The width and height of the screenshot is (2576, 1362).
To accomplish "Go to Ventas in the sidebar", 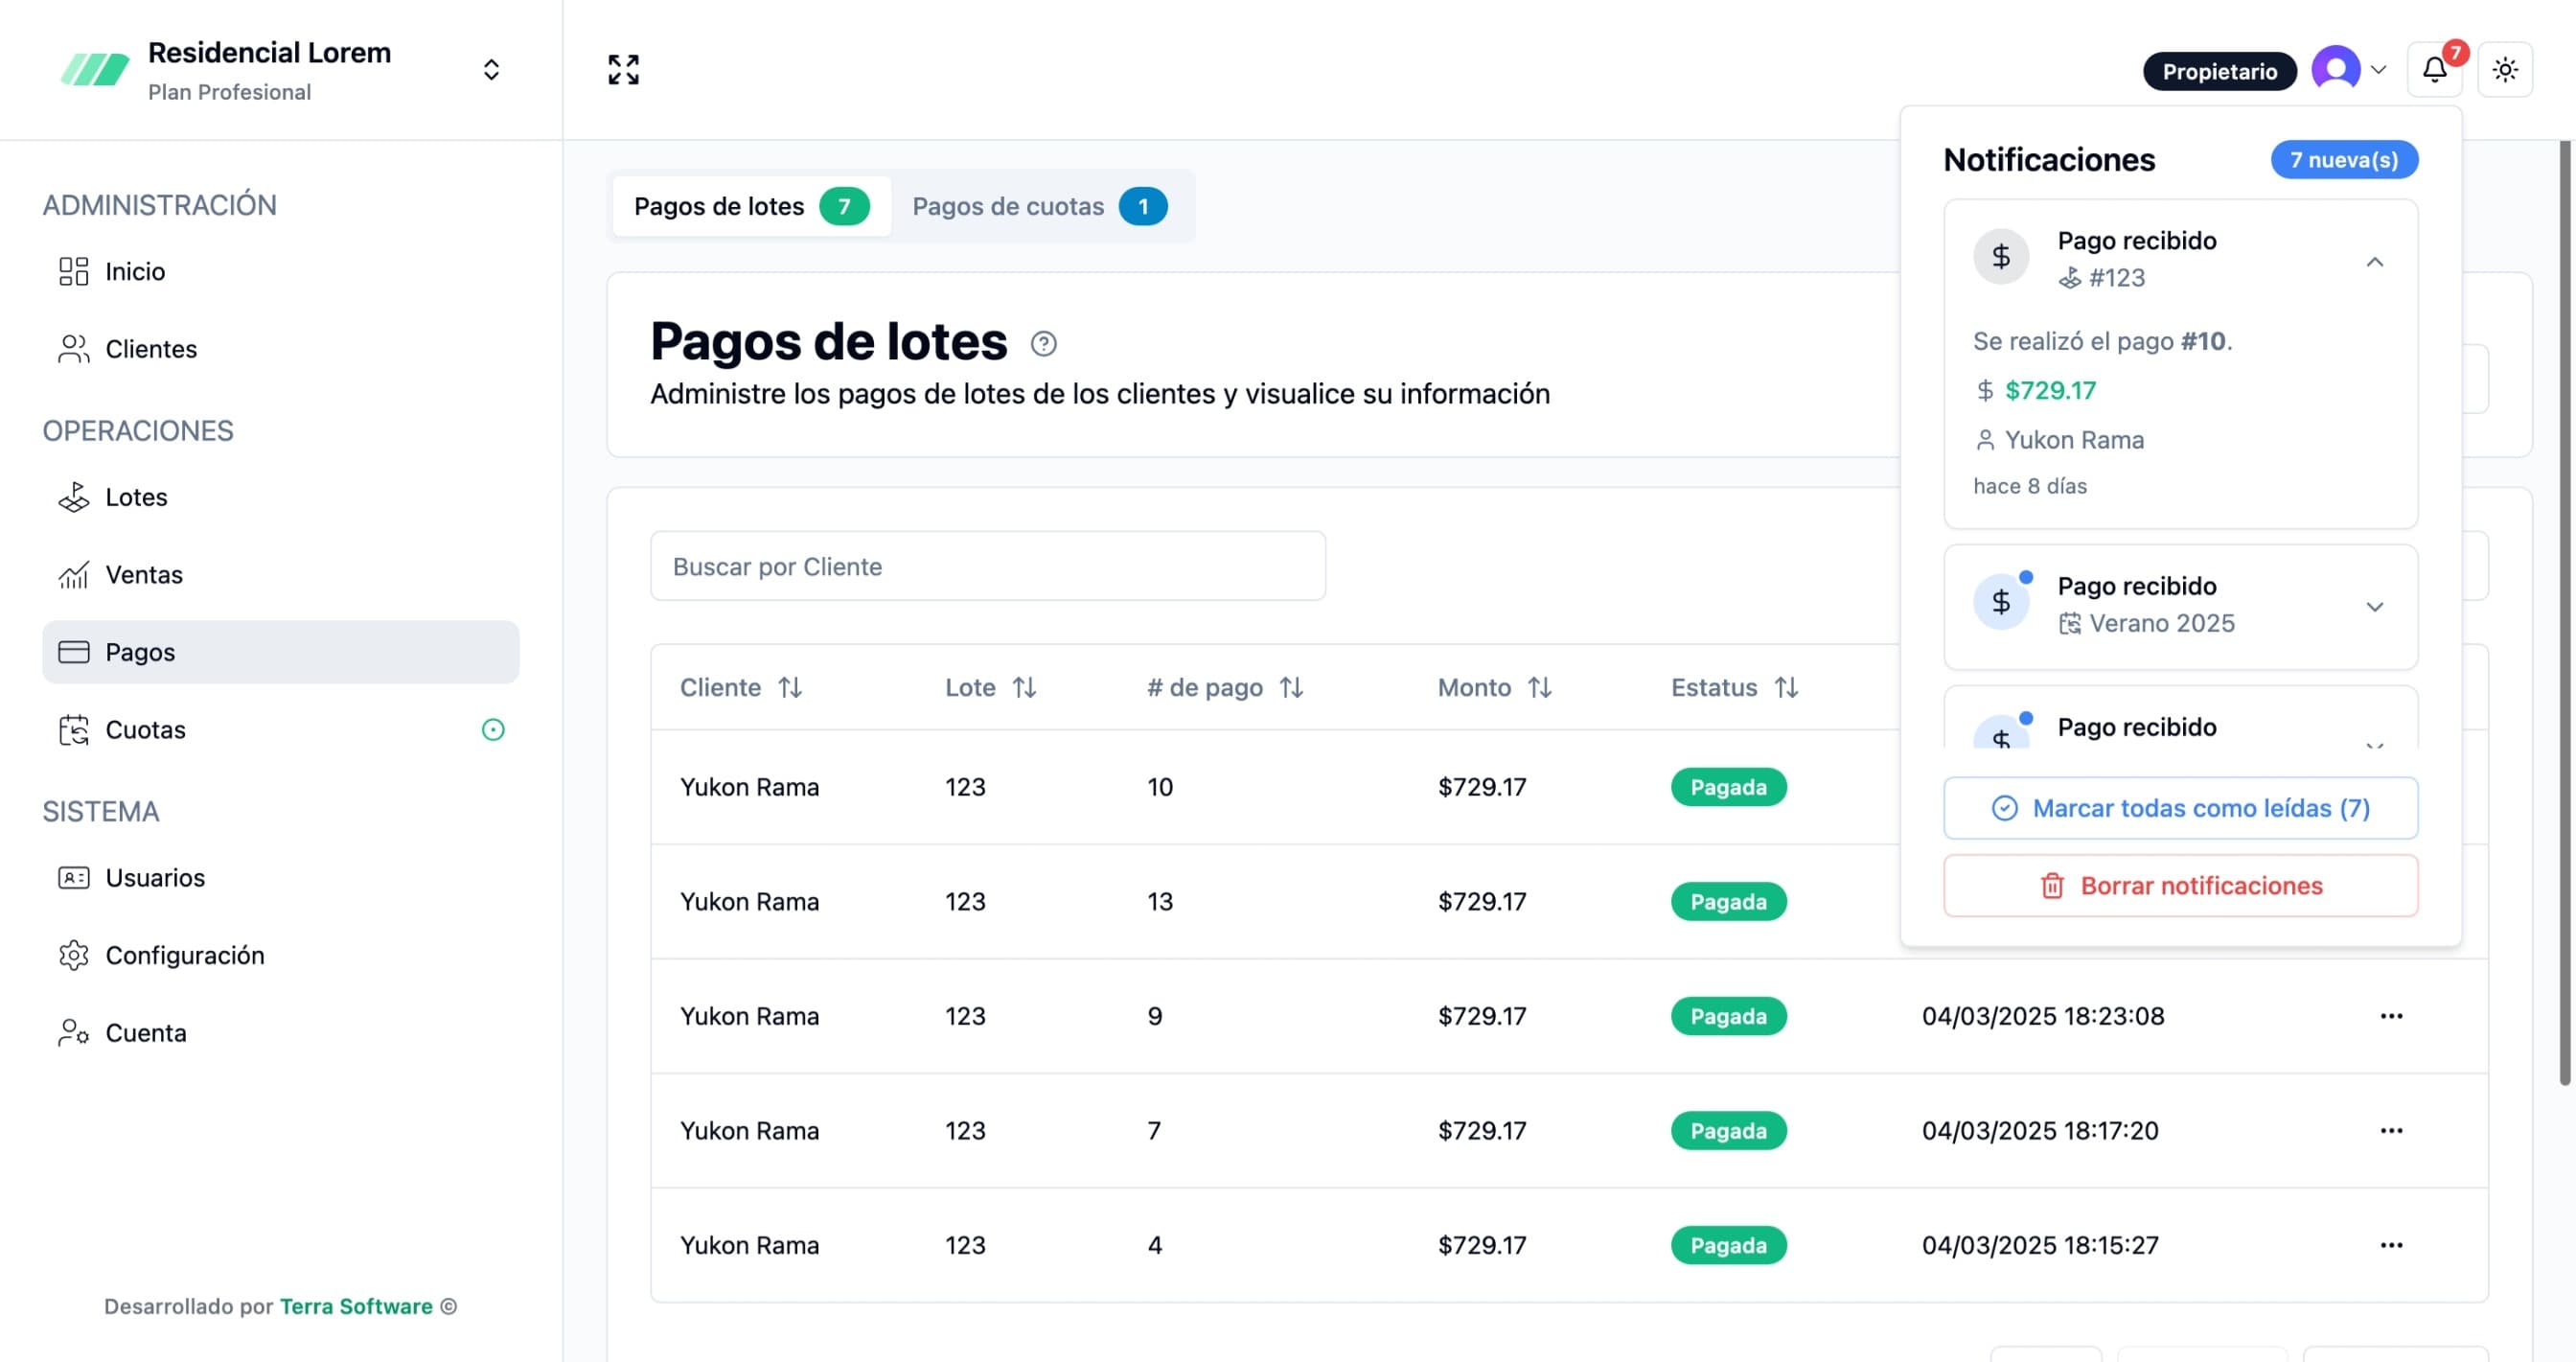I will pos(144,574).
